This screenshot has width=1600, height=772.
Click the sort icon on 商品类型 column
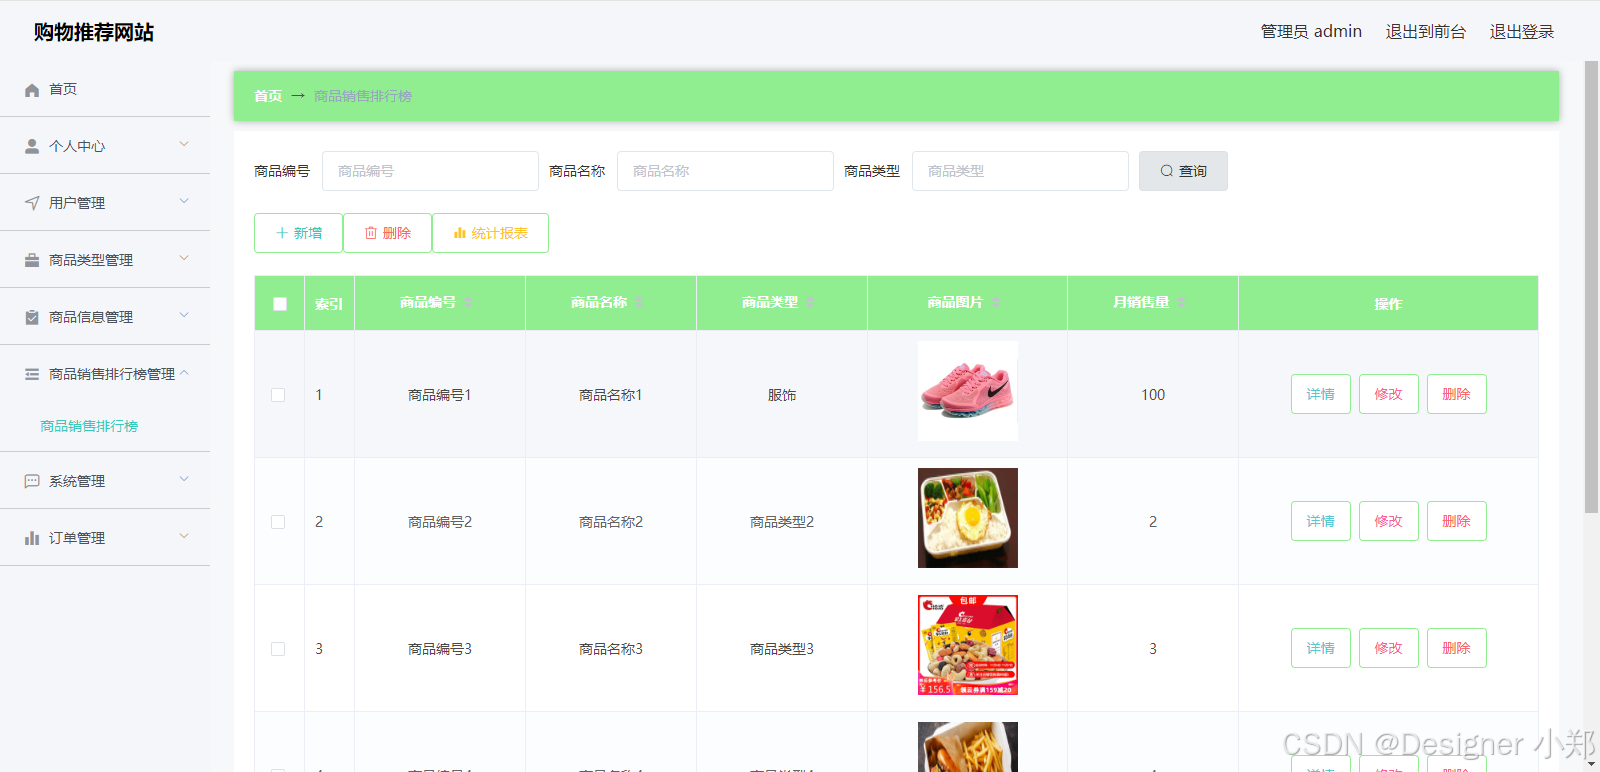click(810, 302)
